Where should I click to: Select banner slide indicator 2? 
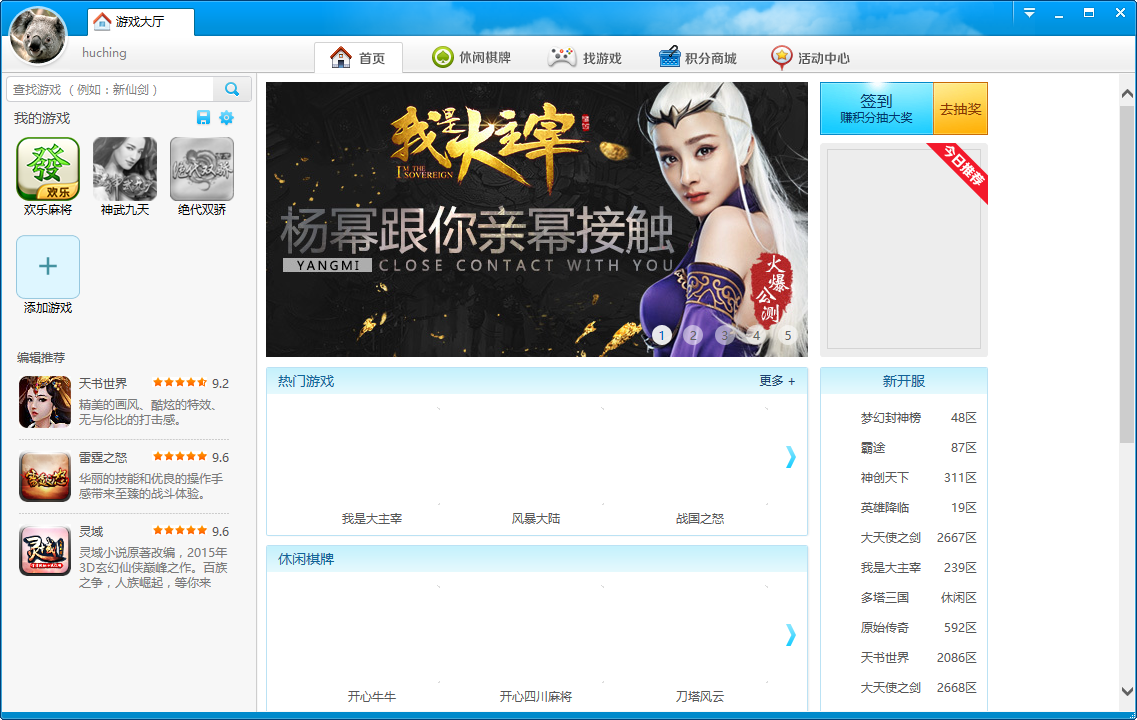693,335
